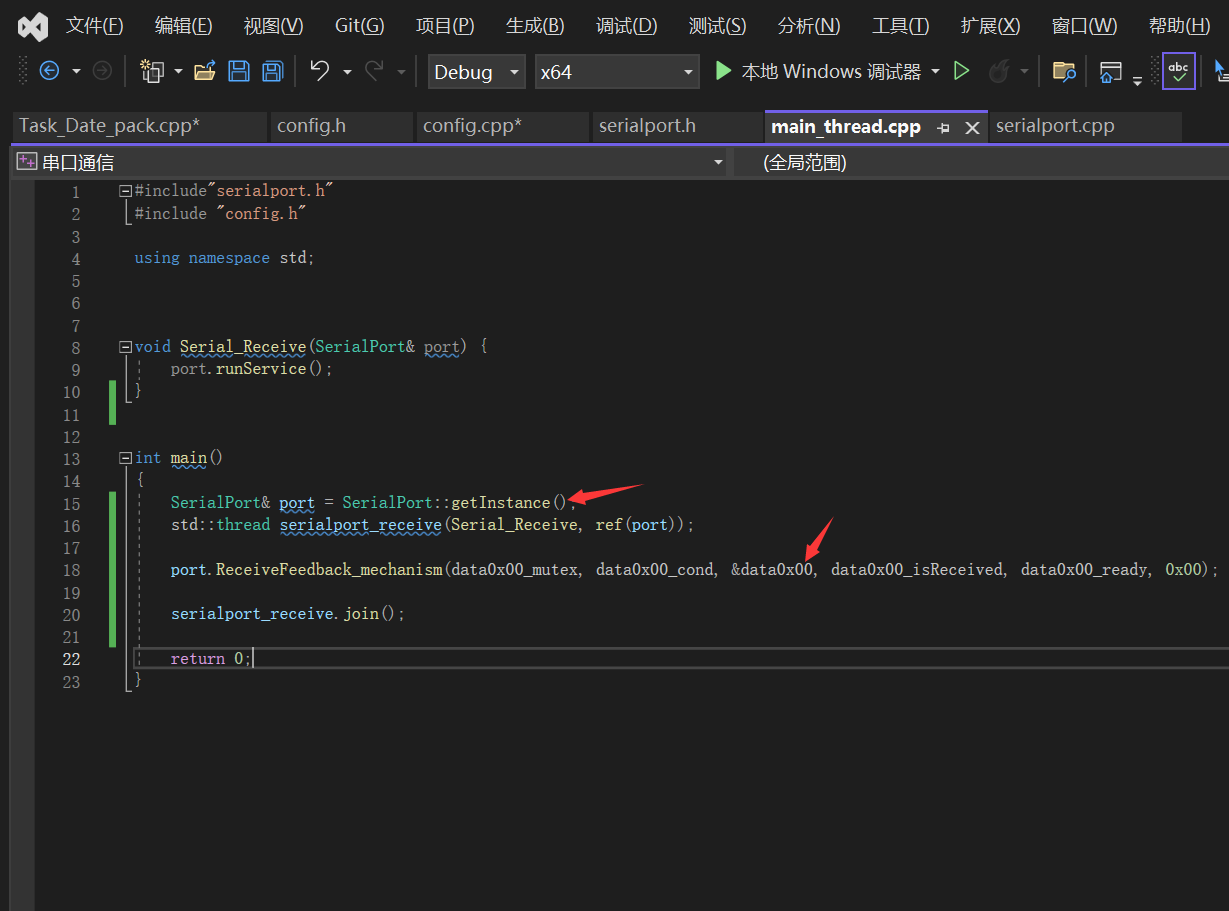The width and height of the screenshot is (1229, 911).
Task: Click the window layout icon in the toolbar
Action: [1110, 72]
